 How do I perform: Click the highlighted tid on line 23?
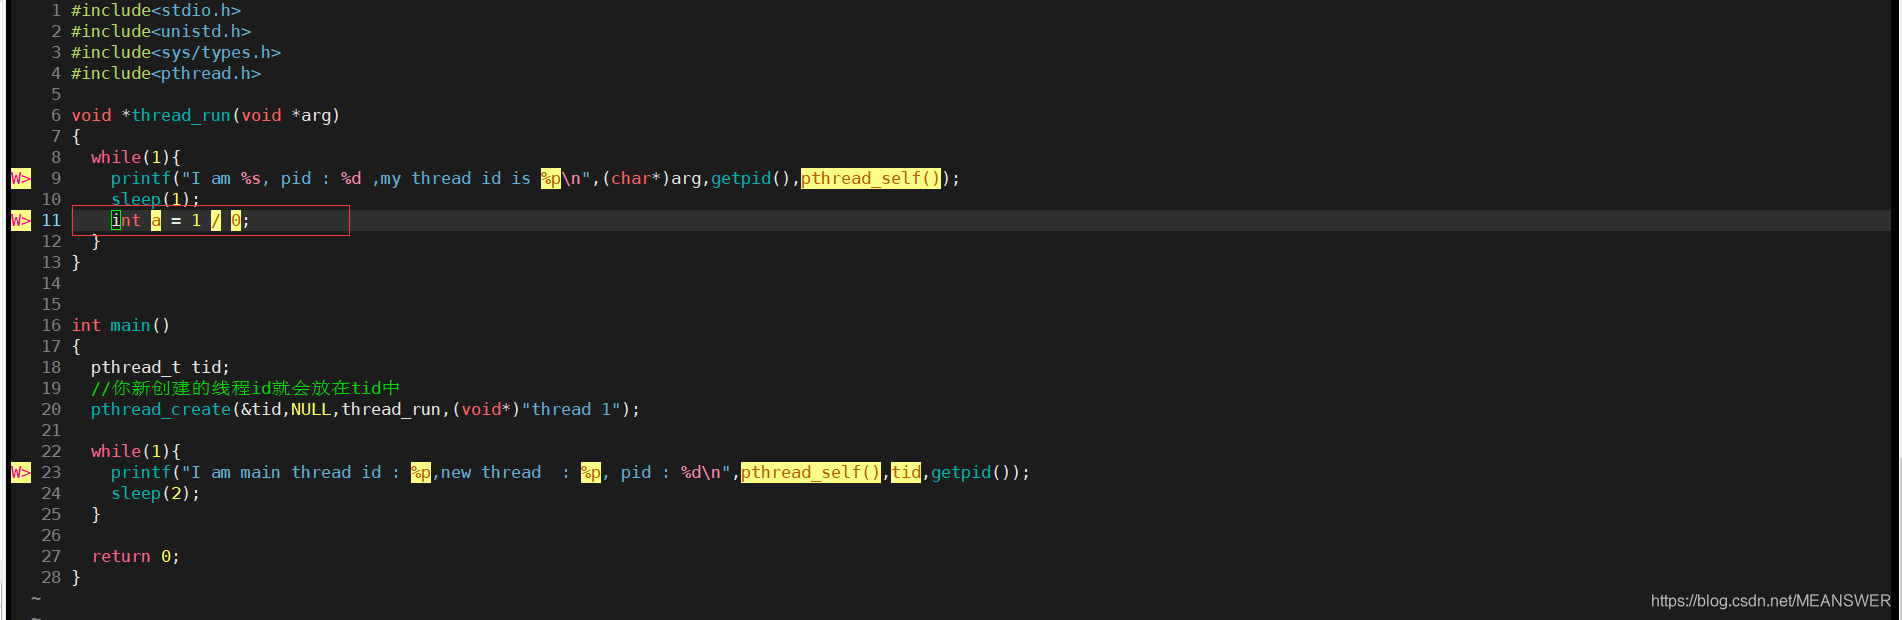pos(906,472)
